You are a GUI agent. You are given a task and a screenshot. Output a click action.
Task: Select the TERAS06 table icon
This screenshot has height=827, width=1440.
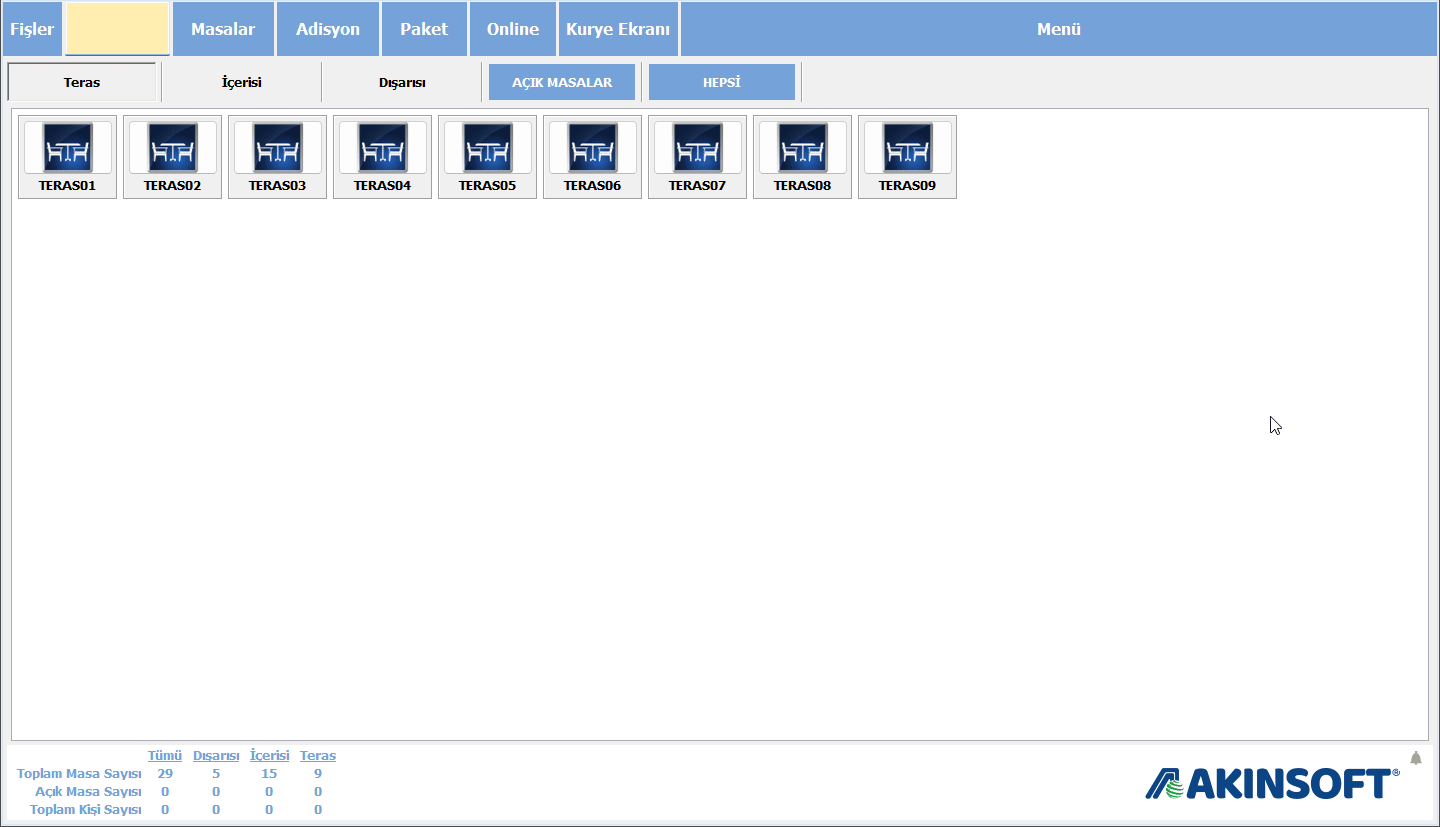[x=592, y=157]
